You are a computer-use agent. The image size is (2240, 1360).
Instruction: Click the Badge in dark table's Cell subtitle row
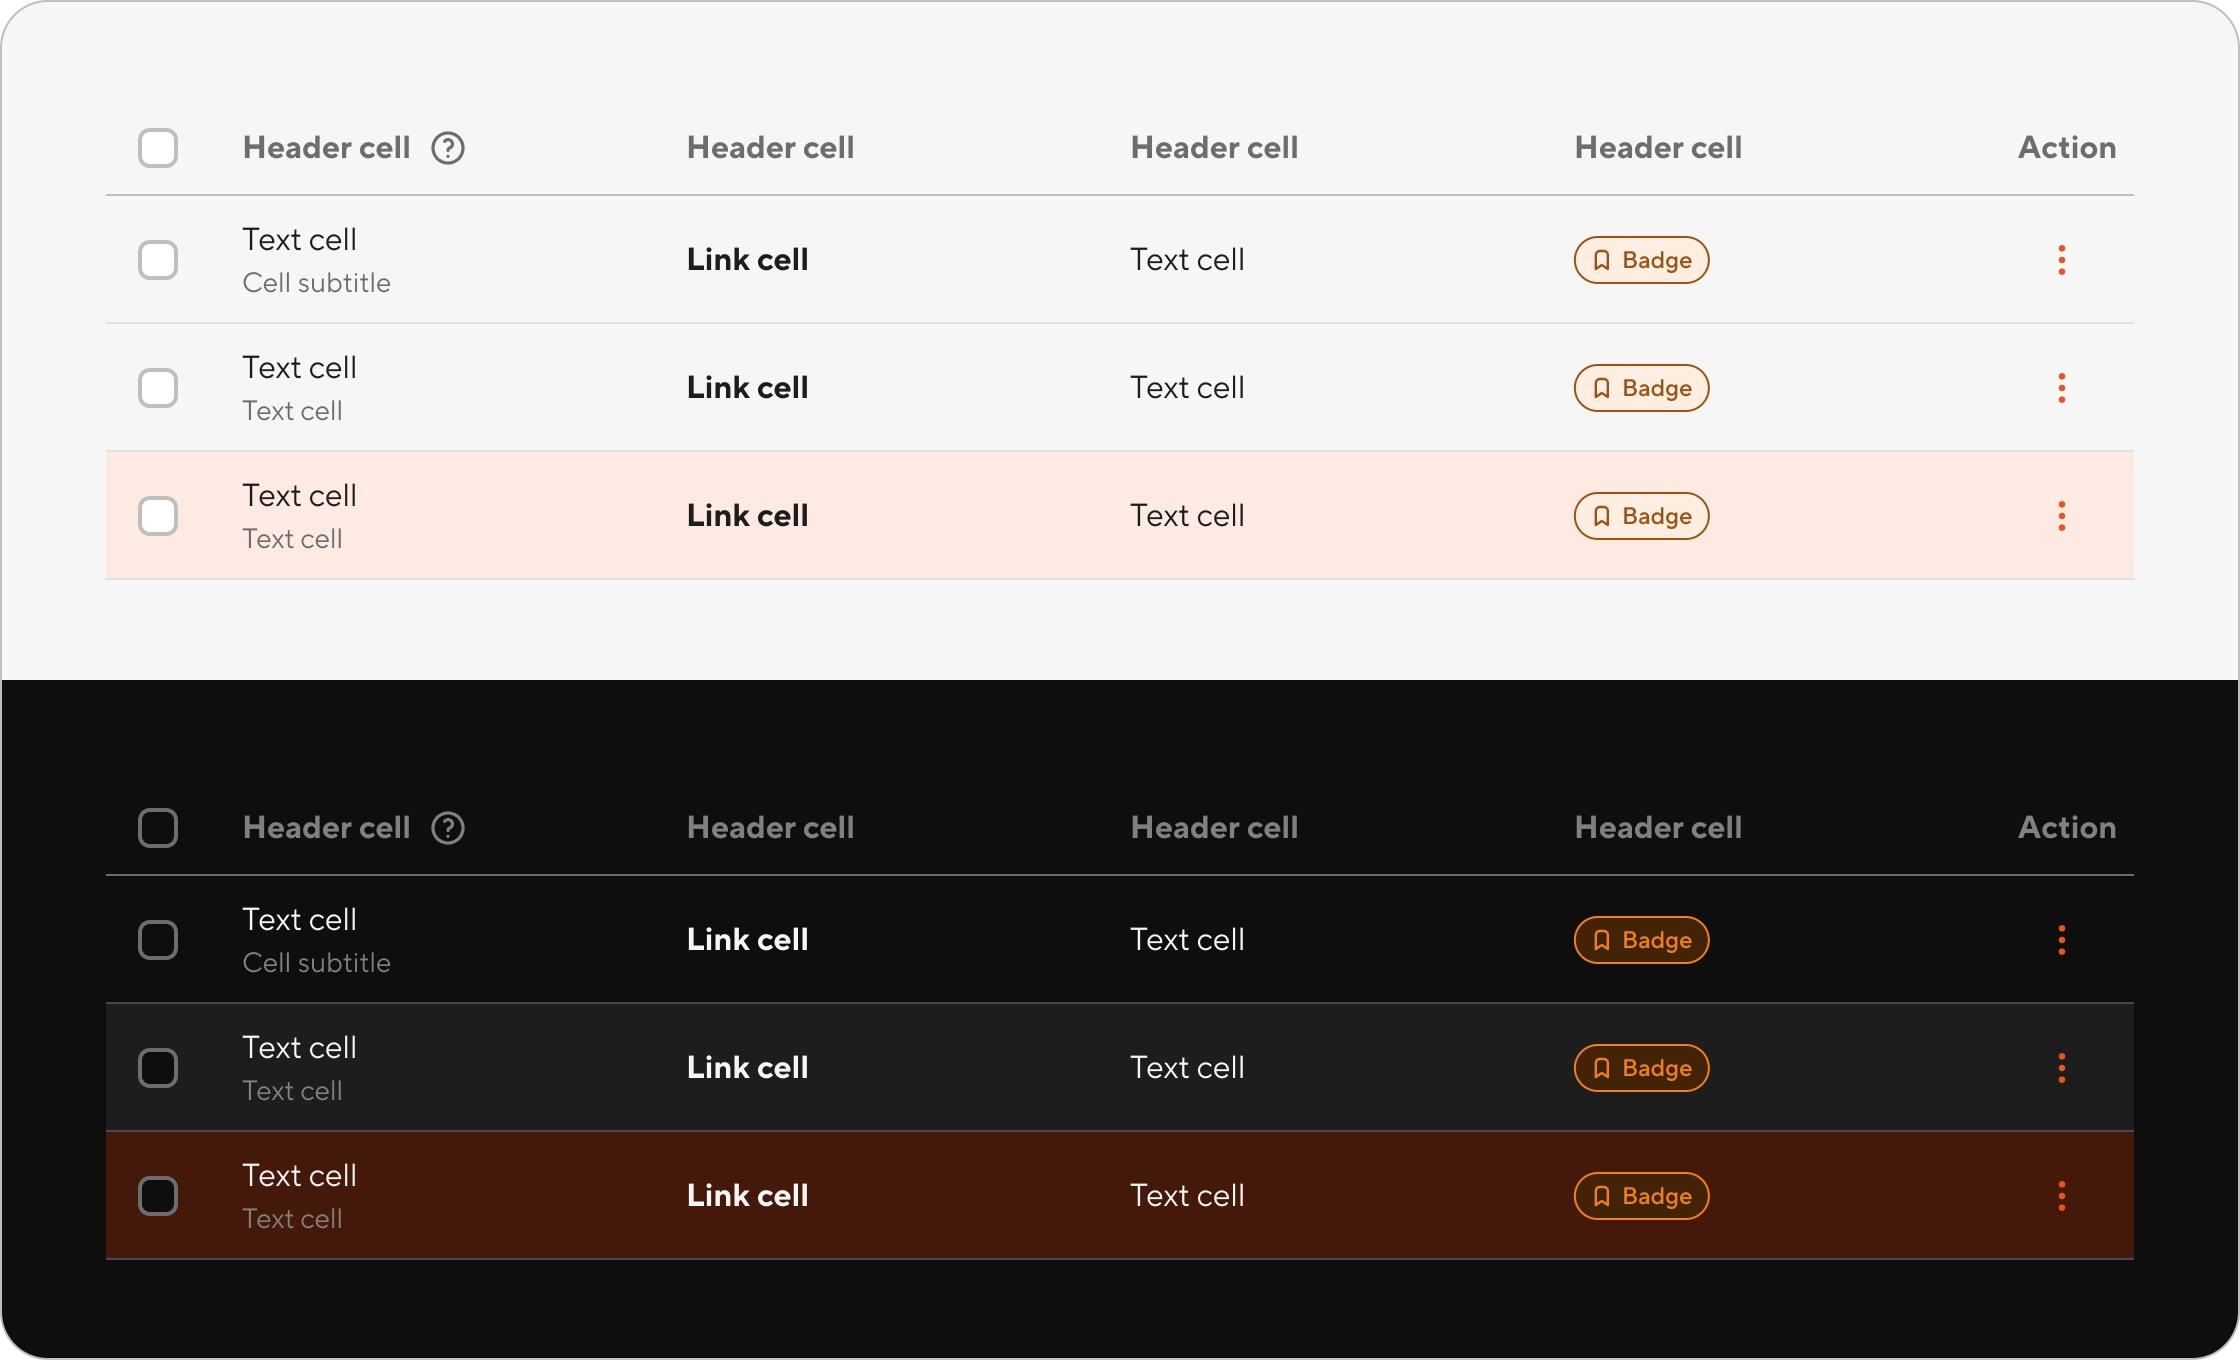coord(1642,940)
